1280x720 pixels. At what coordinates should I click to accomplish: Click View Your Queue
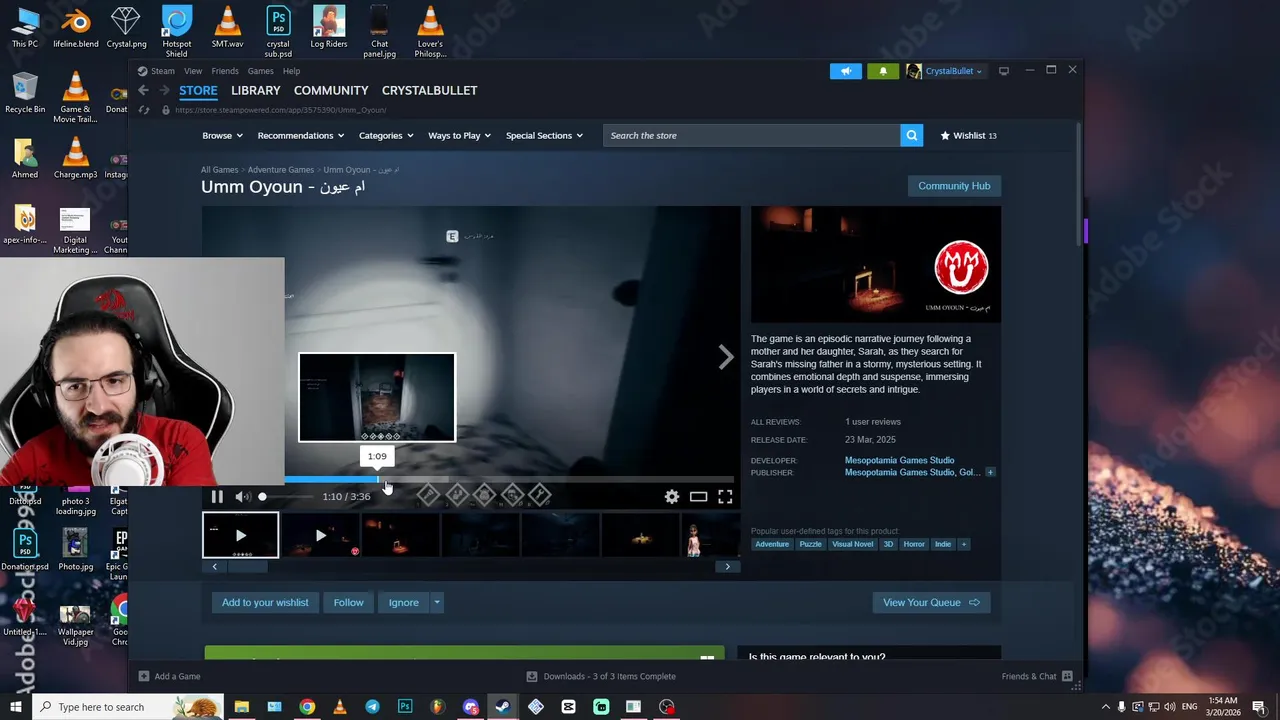(x=931, y=602)
